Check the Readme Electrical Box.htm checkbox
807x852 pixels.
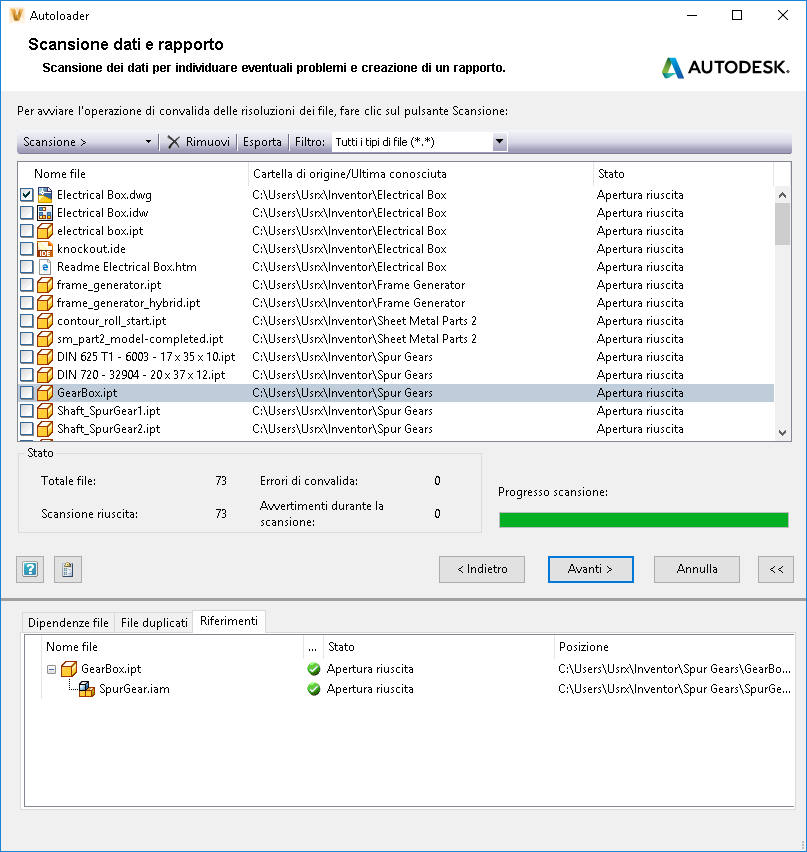[x=27, y=267]
